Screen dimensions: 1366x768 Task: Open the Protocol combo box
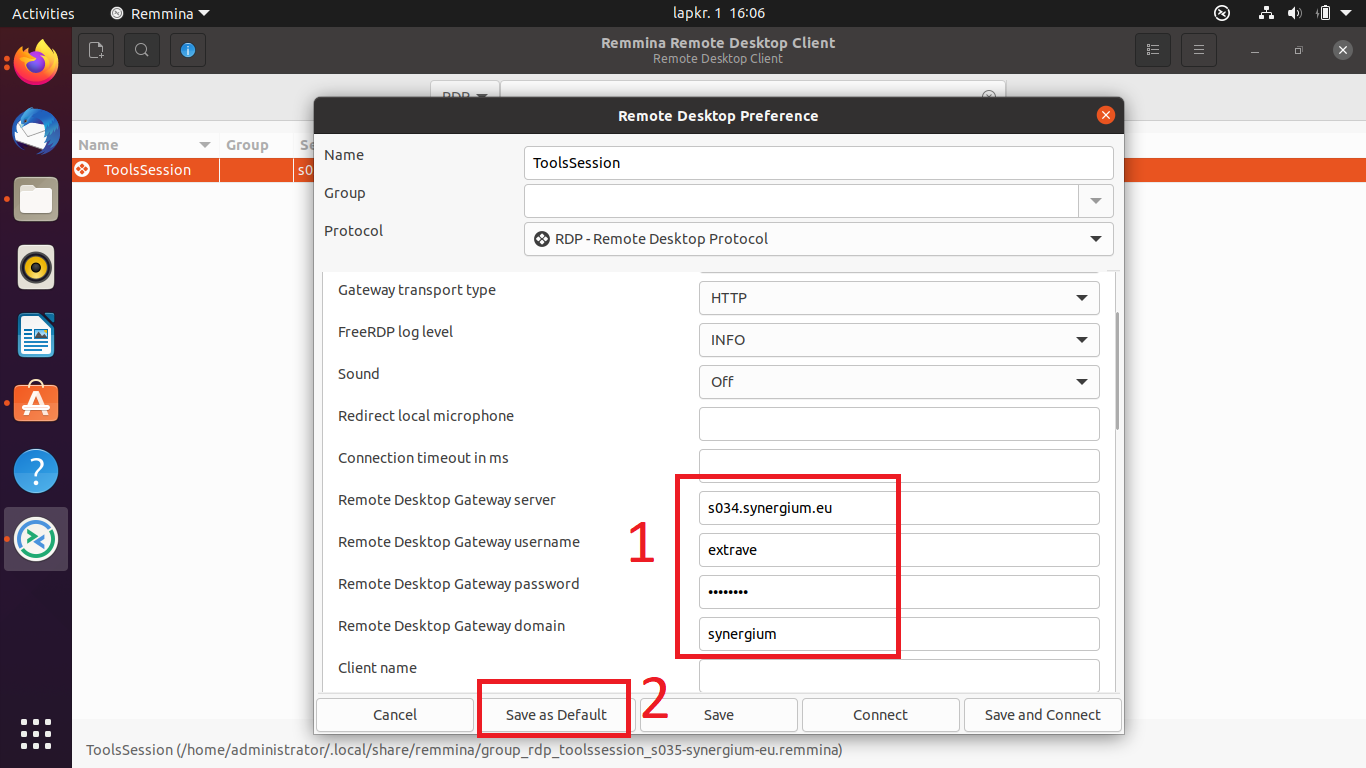[818, 239]
